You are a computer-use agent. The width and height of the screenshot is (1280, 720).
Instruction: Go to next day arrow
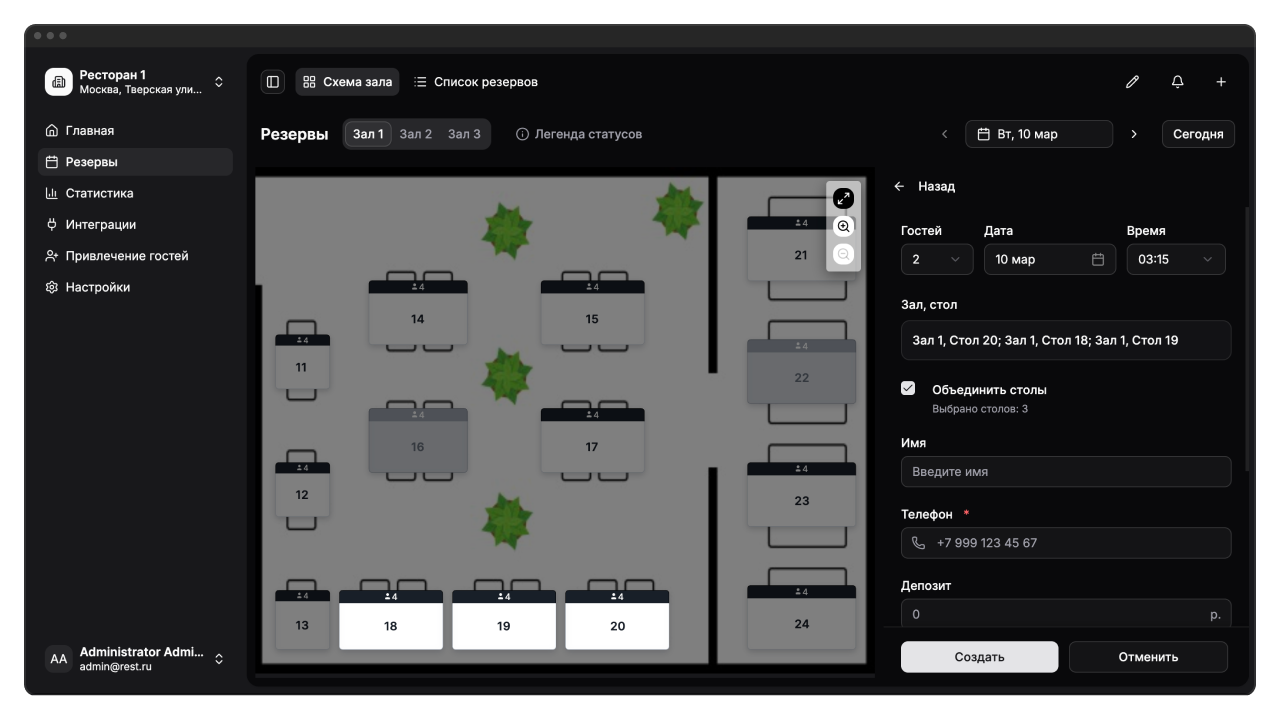(x=1133, y=134)
